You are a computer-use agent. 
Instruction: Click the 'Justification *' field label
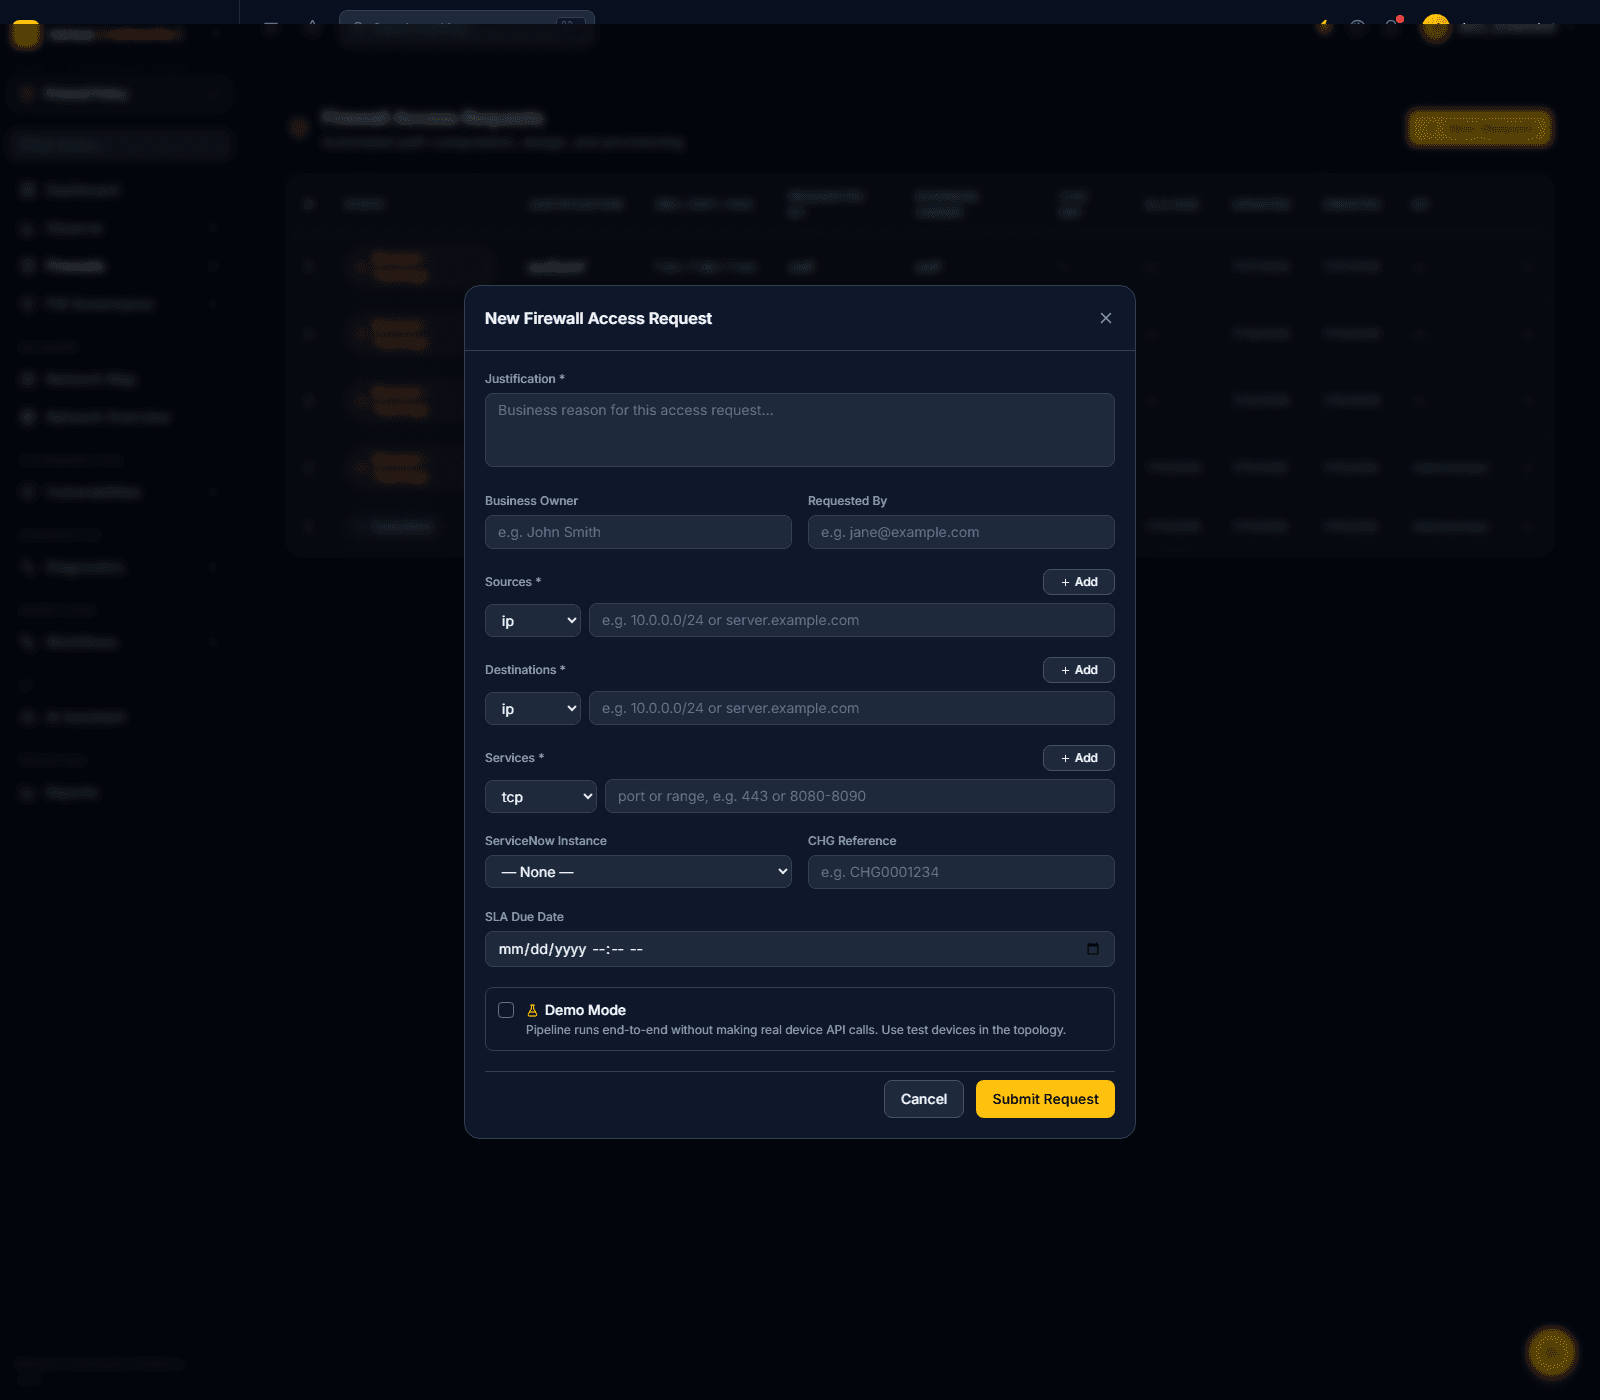point(525,379)
